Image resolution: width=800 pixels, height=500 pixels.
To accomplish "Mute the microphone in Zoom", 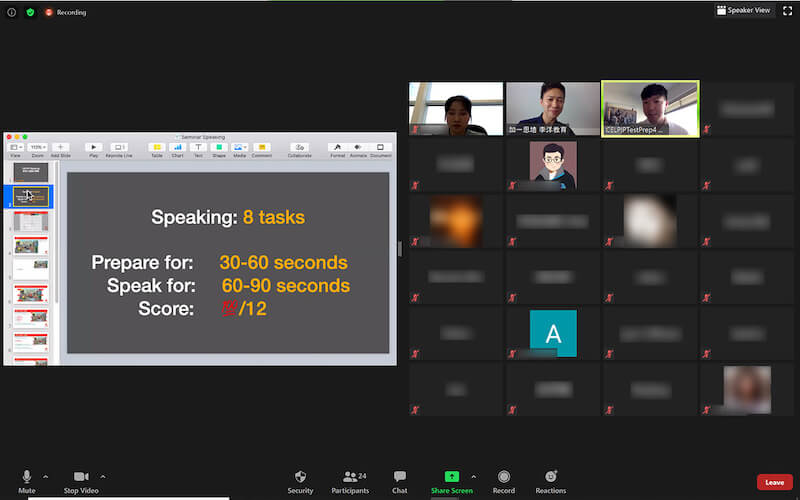I will click(27, 477).
